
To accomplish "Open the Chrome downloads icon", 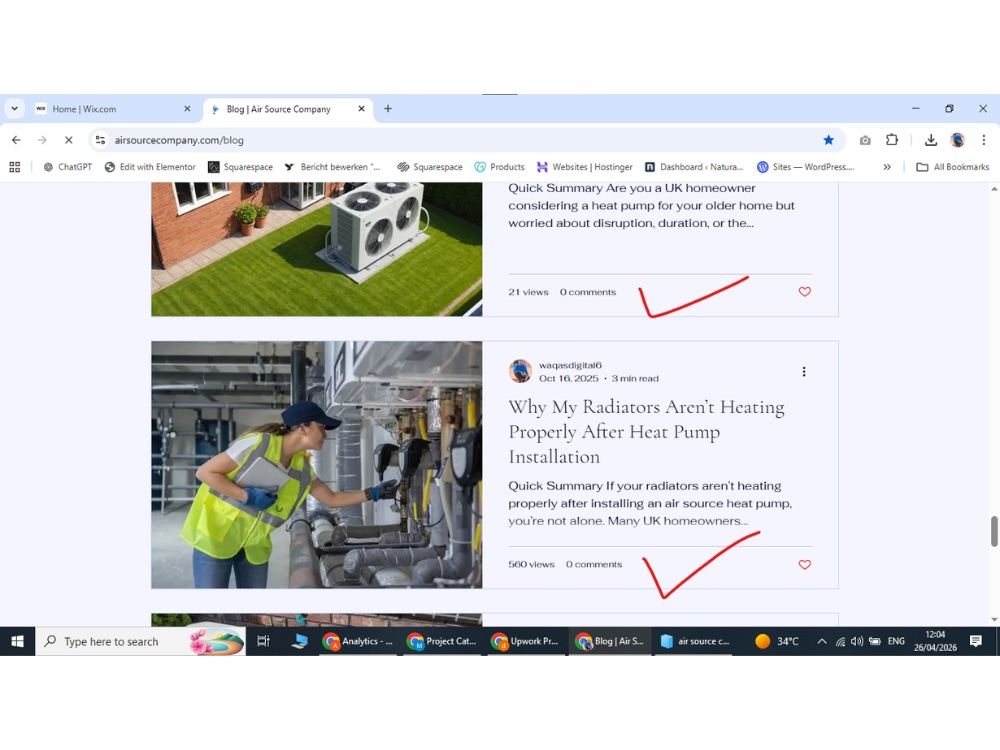I will [930, 140].
